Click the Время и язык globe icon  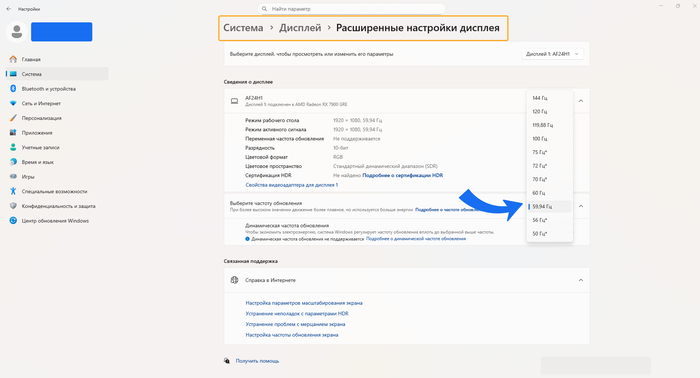pos(13,162)
